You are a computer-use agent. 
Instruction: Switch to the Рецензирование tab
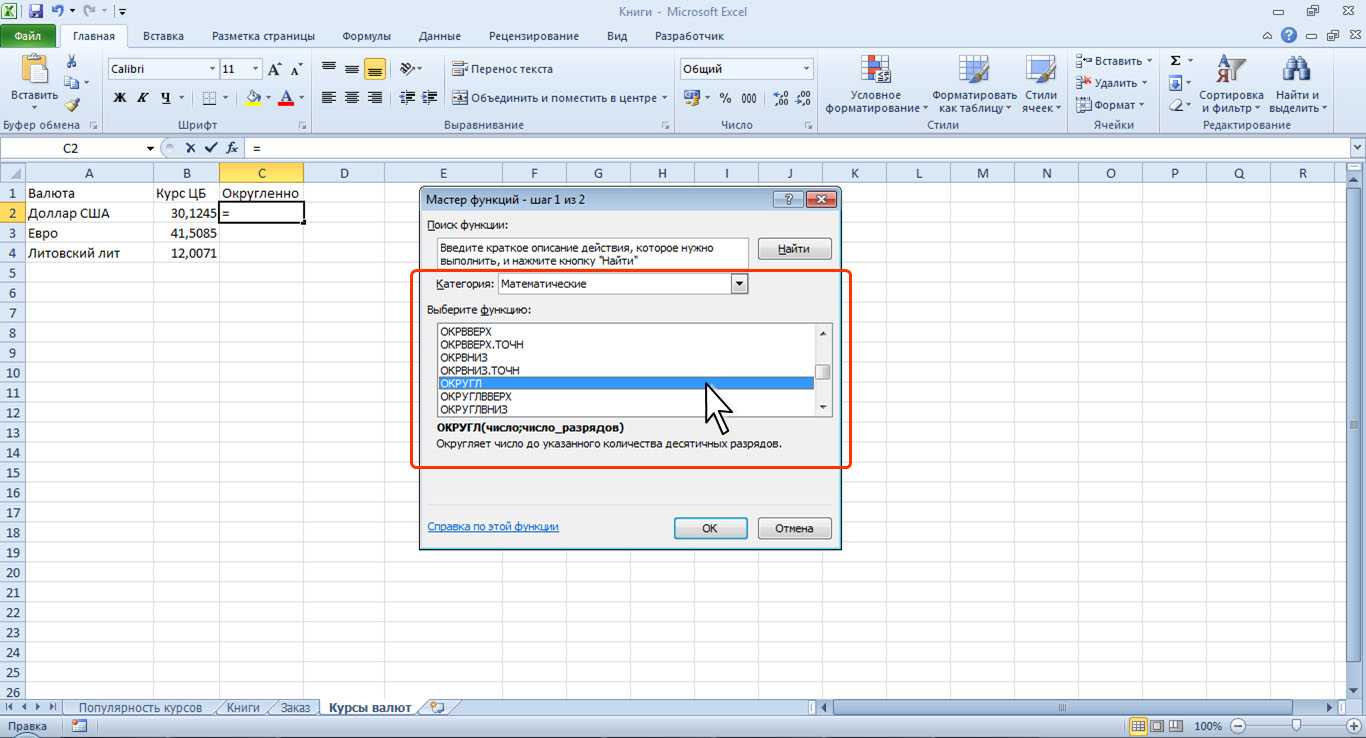[534, 36]
